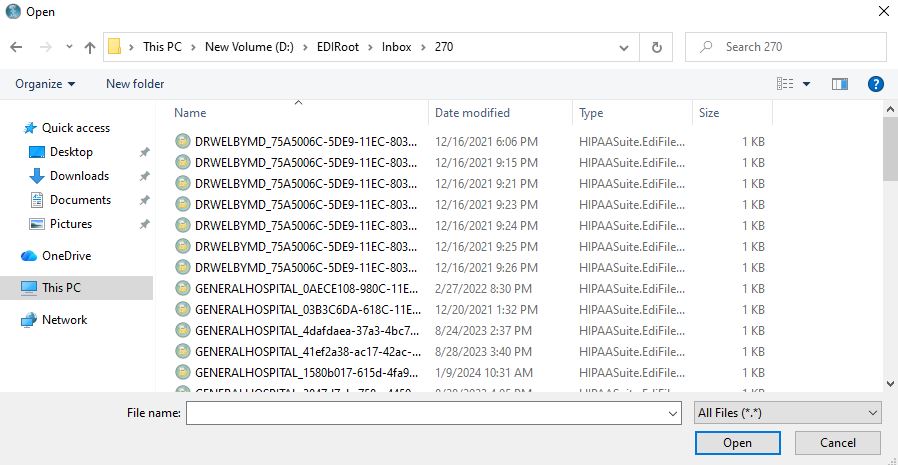The height and width of the screenshot is (465, 898).
Task: Expand previous locations address dropdown
Action: point(624,47)
